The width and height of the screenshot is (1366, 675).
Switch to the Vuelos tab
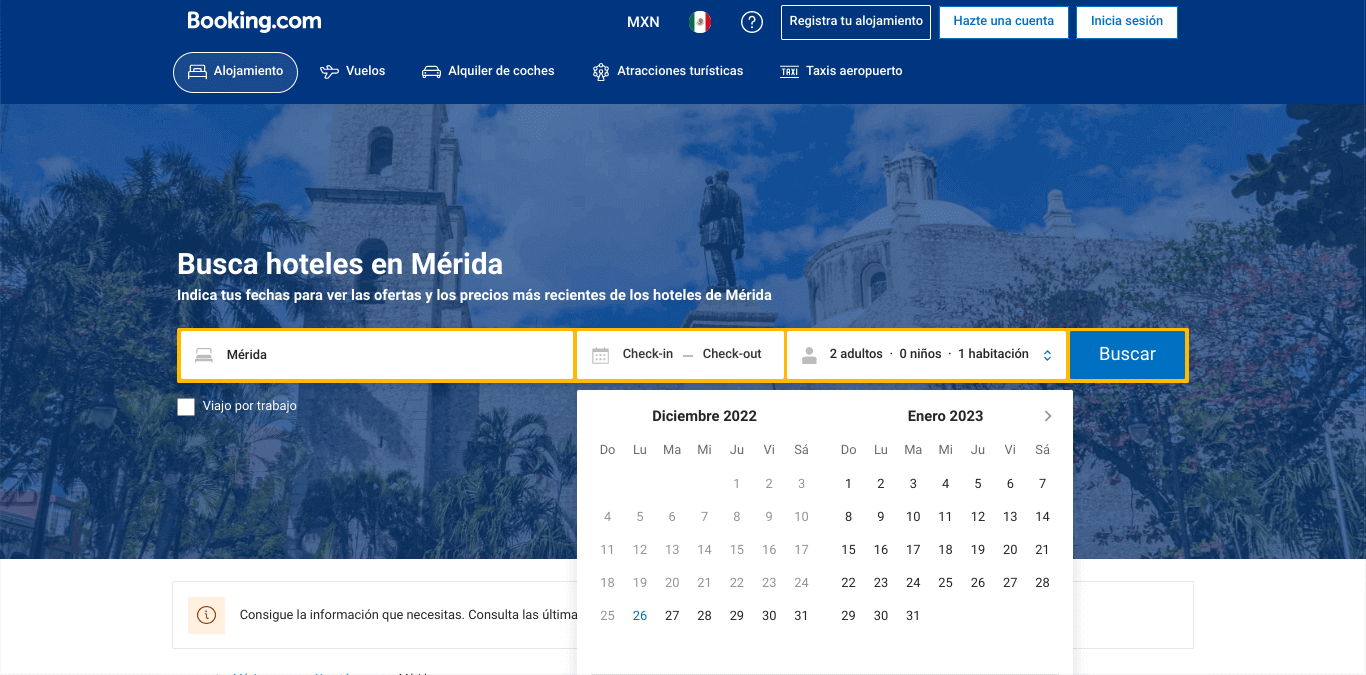point(352,71)
